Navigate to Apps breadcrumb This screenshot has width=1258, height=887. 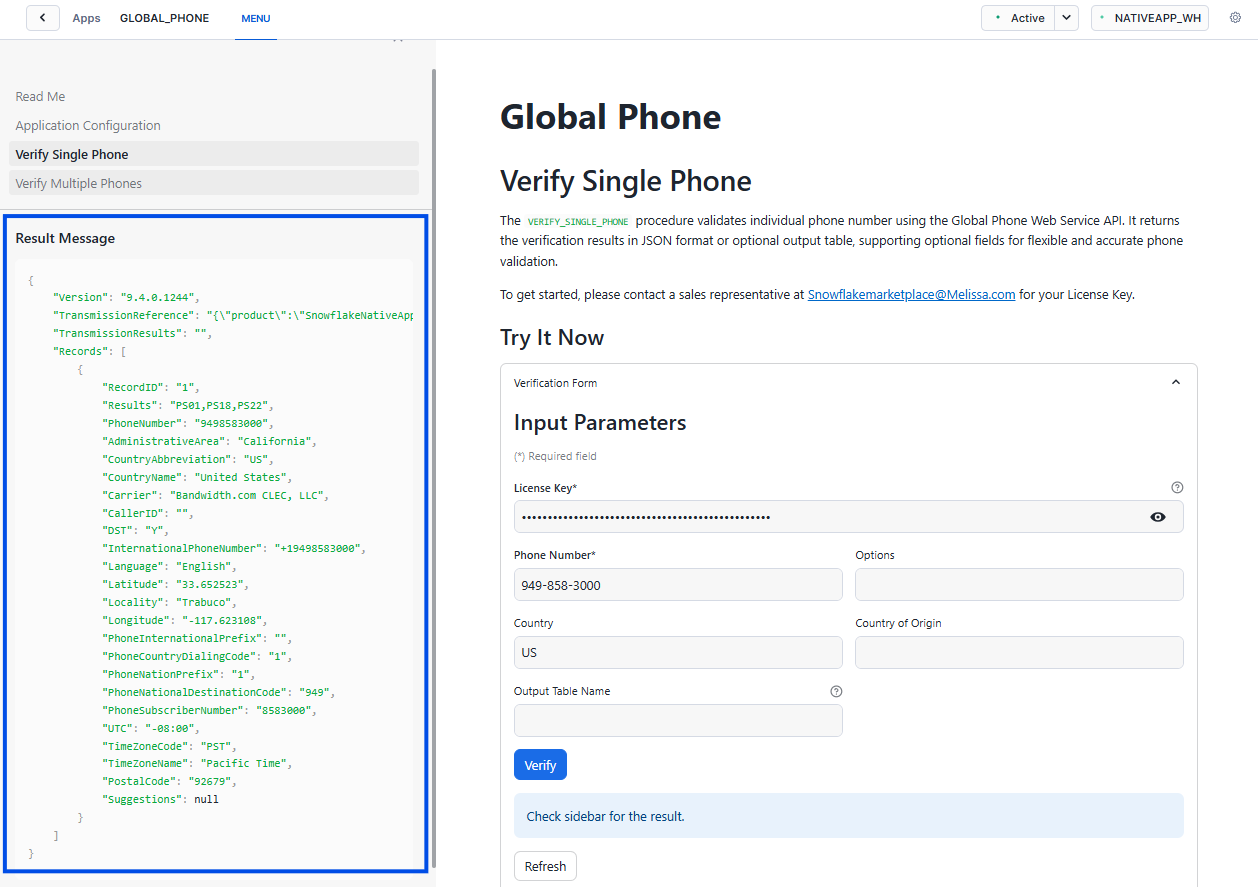click(x=86, y=18)
